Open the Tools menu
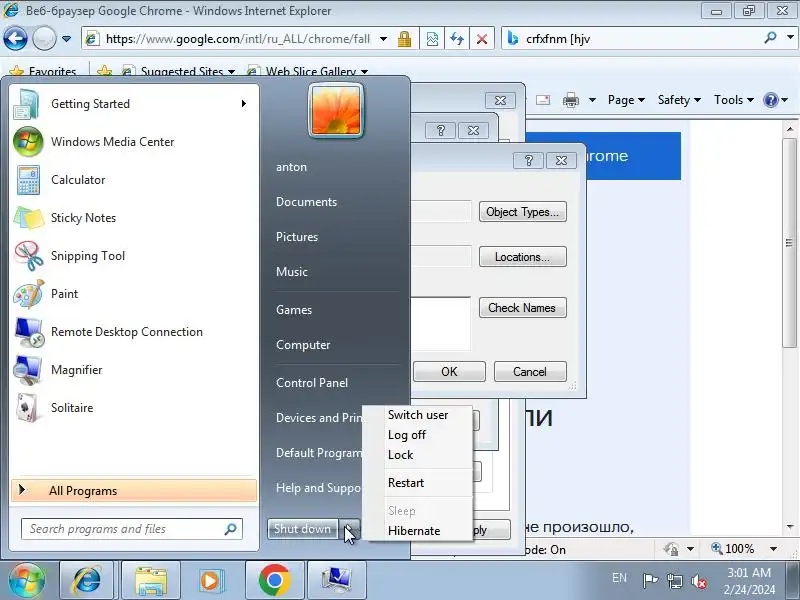Viewport: 800px width, 600px height. [x=734, y=100]
